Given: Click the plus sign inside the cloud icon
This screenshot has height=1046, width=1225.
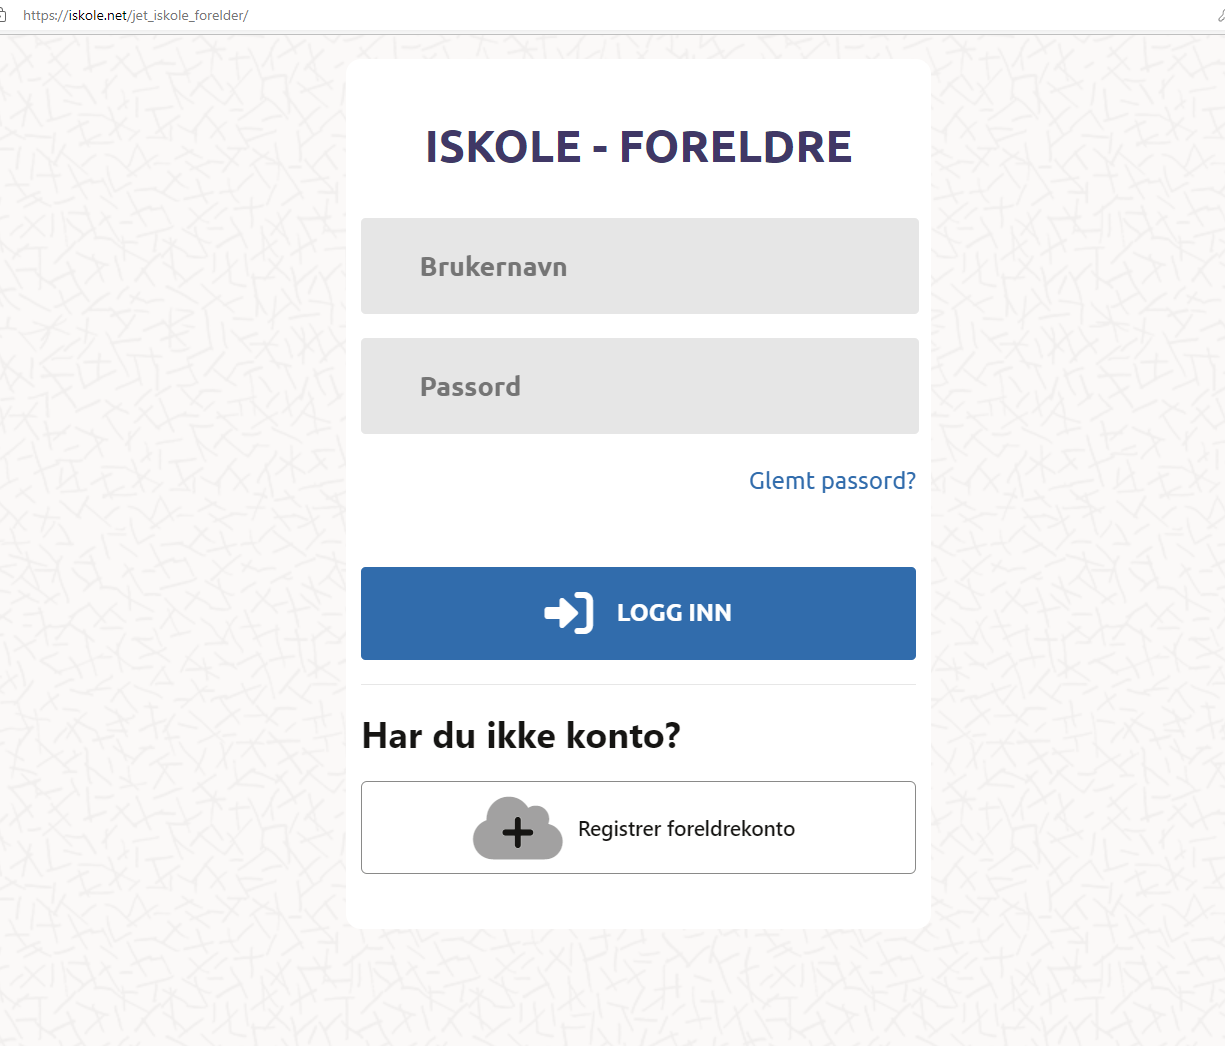Looking at the screenshot, I should (x=517, y=831).
